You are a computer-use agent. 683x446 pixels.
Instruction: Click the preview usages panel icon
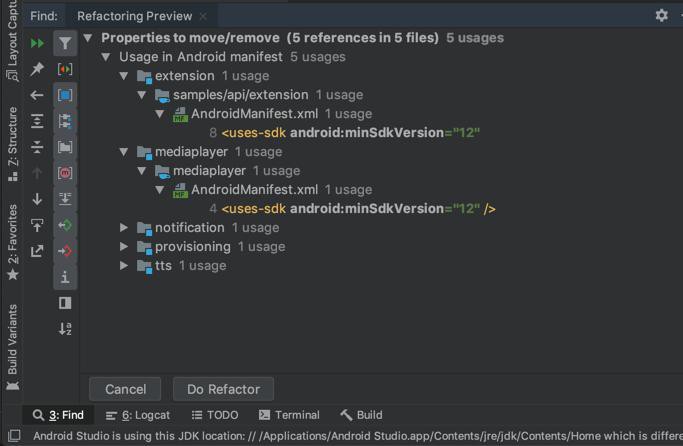click(x=65, y=303)
